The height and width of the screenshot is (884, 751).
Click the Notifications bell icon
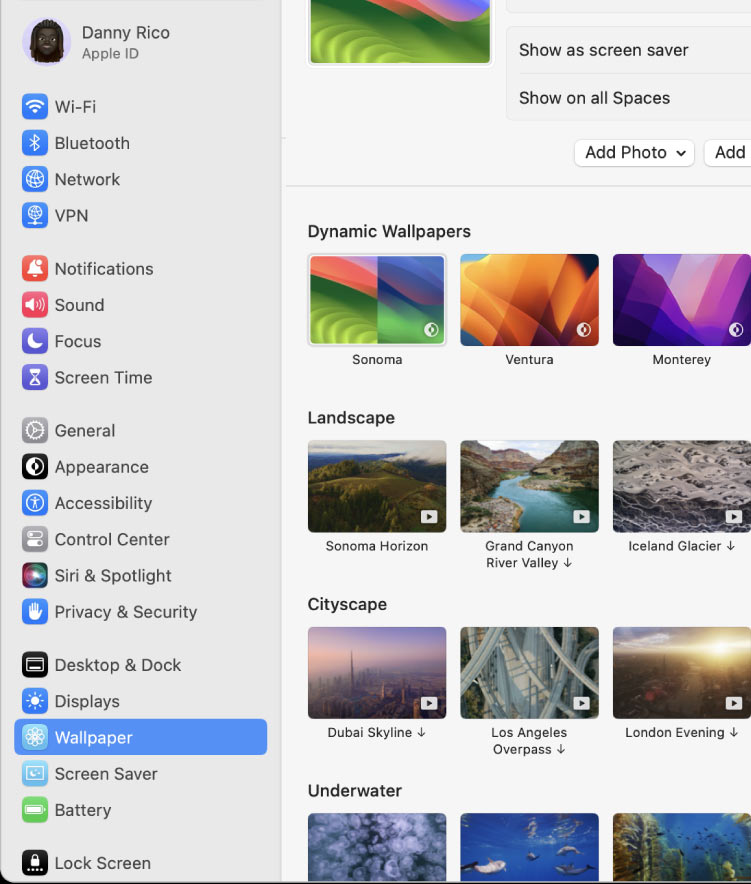coord(35,268)
